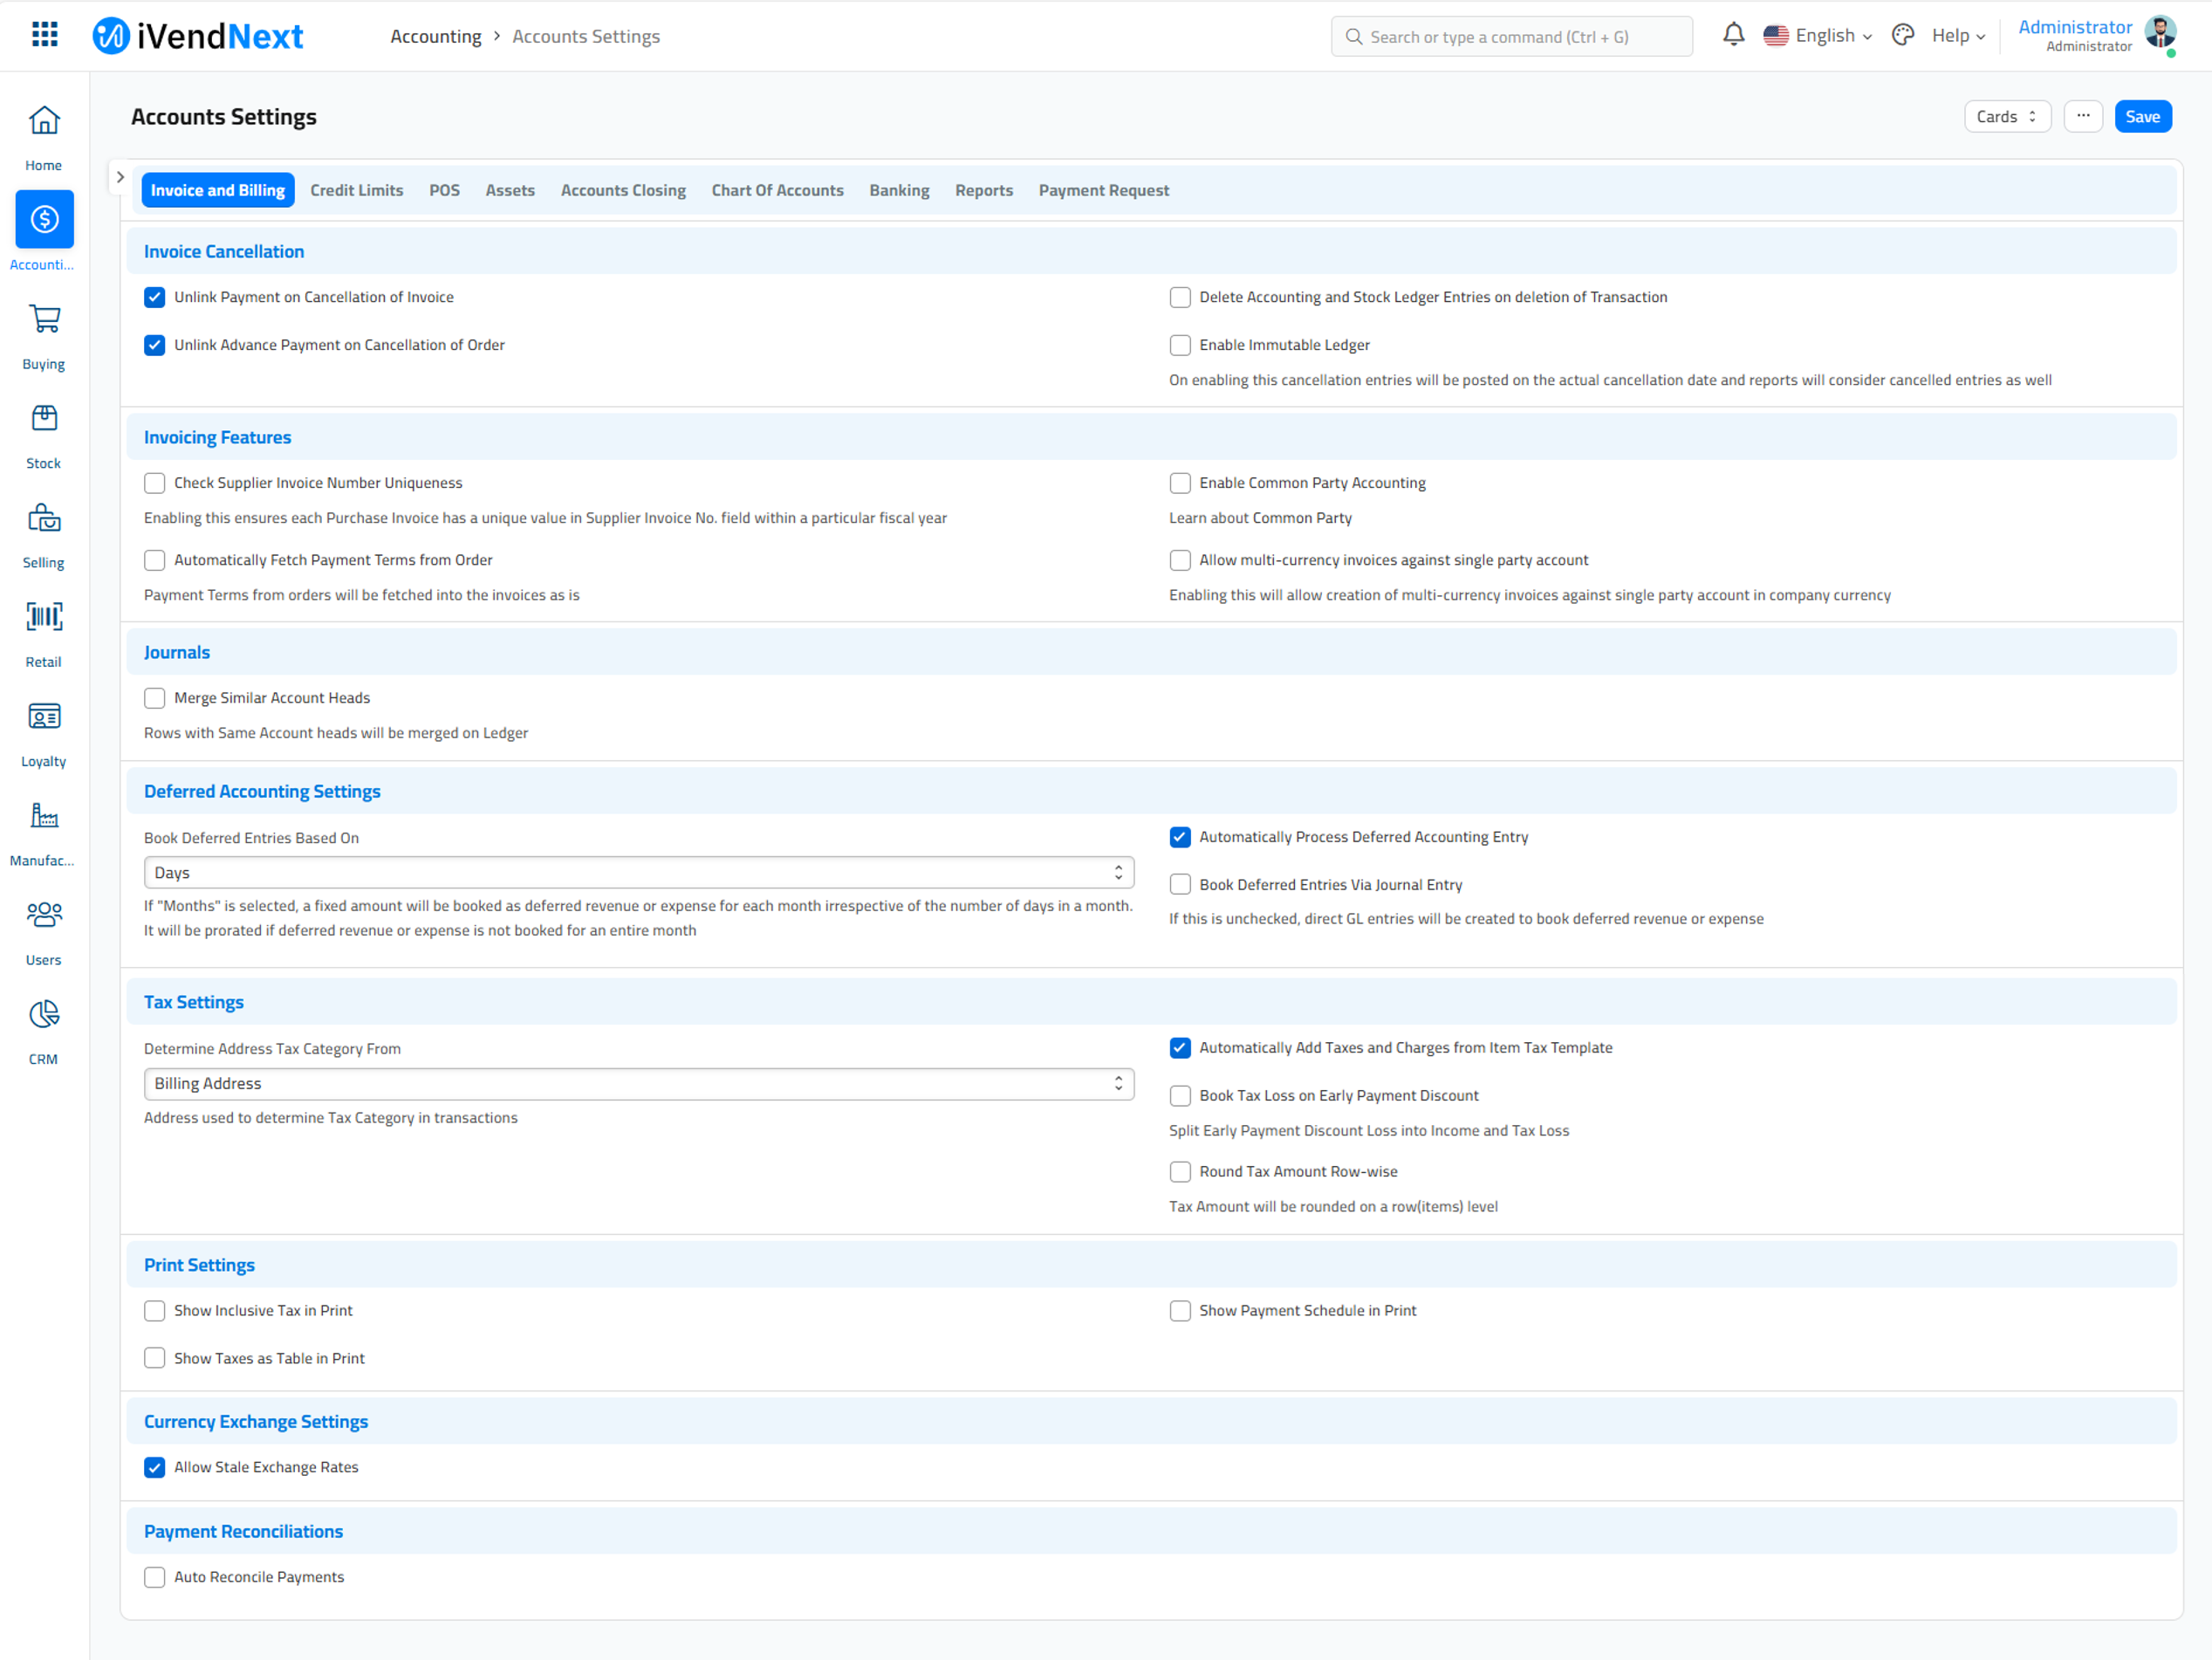
Task: Switch to the Chart Of Accounts tab
Action: click(777, 190)
